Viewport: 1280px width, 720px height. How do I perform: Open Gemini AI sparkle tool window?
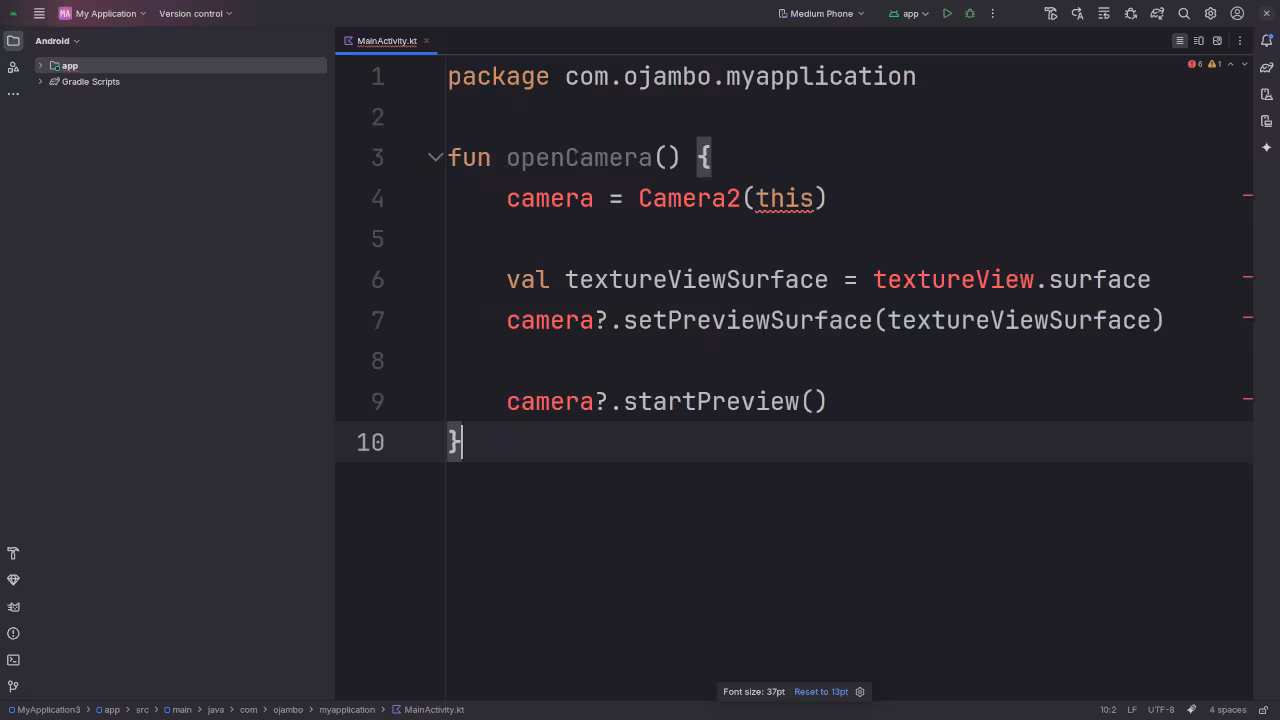(x=1267, y=147)
